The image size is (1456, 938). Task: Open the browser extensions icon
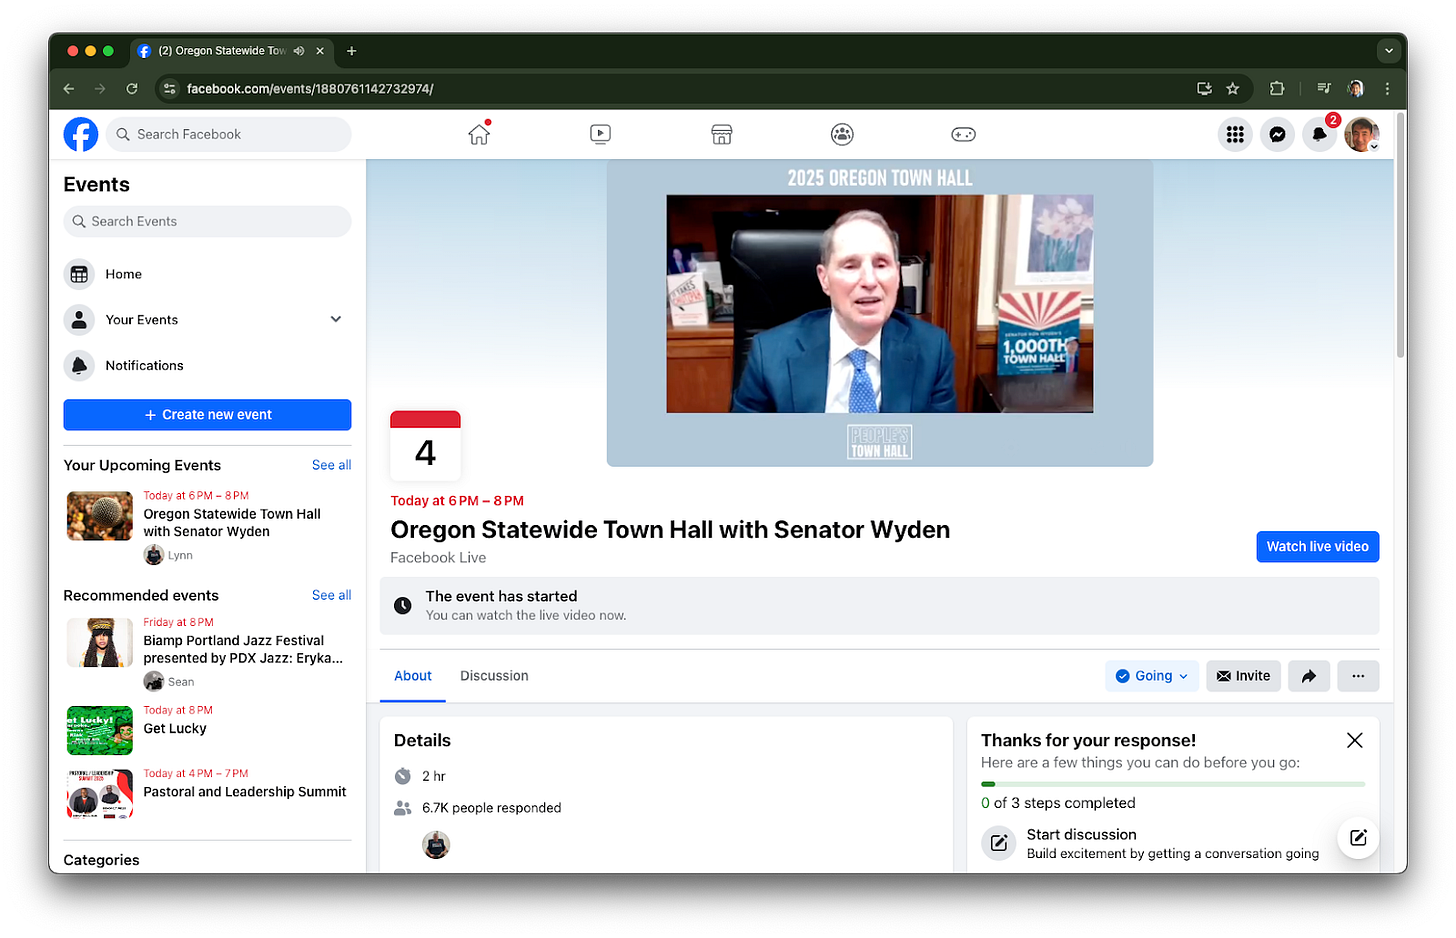click(1277, 89)
